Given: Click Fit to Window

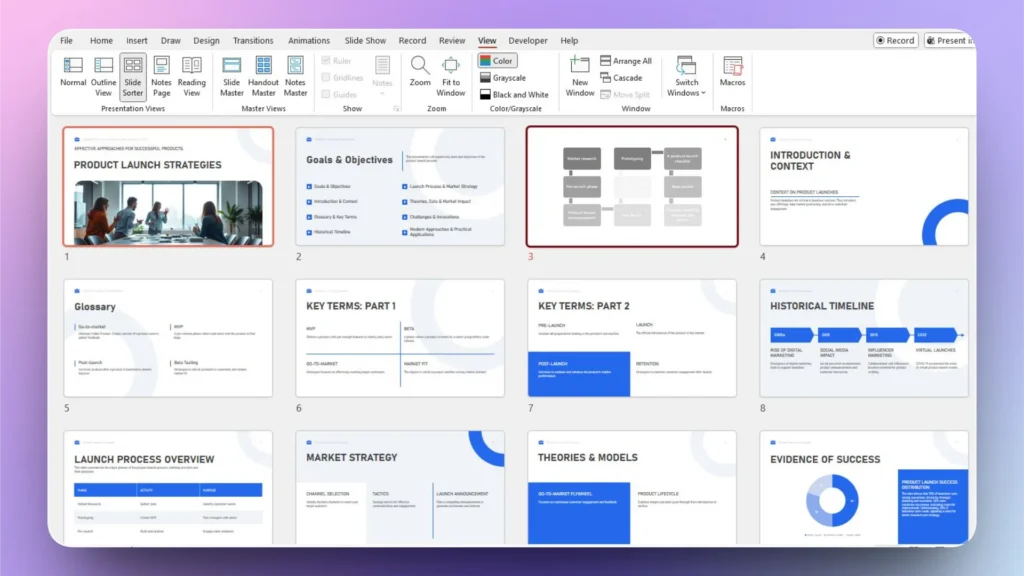Looking at the screenshot, I should coord(450,75).
